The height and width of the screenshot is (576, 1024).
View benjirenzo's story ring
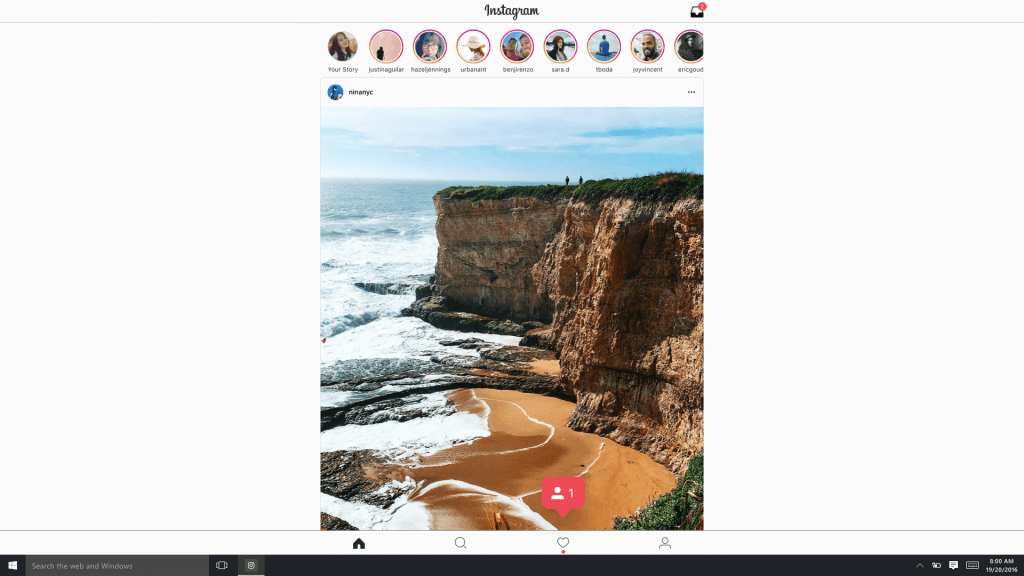click(517, 44)
